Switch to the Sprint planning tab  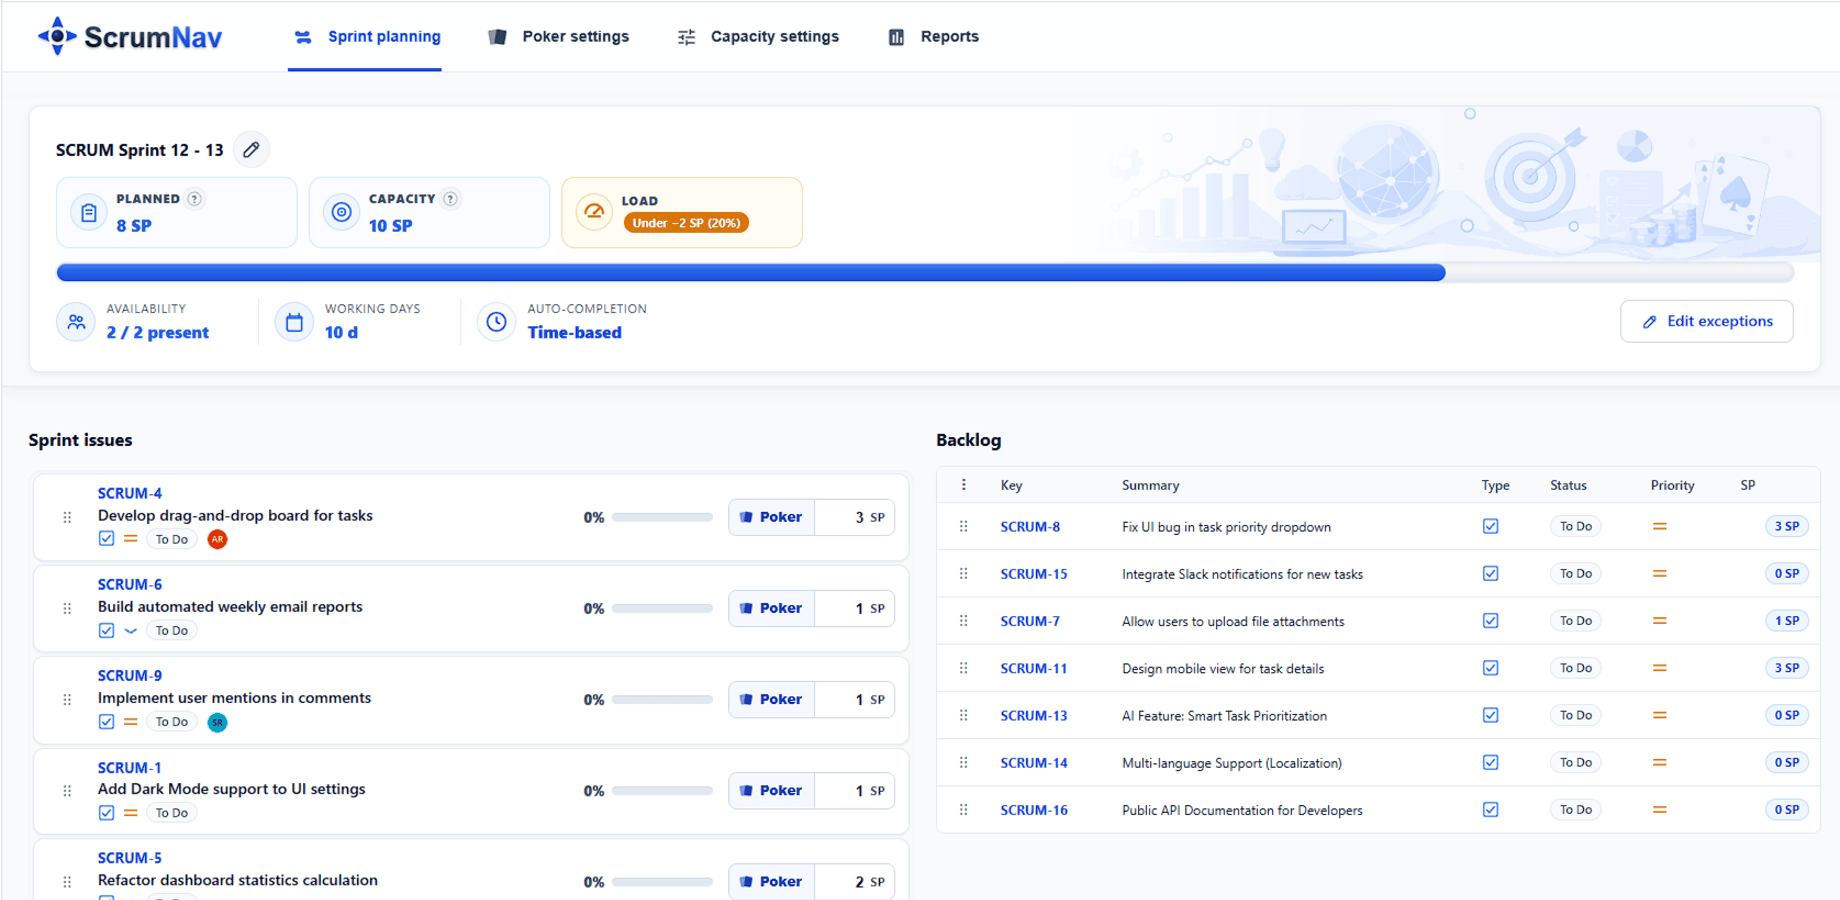[366, 37]
